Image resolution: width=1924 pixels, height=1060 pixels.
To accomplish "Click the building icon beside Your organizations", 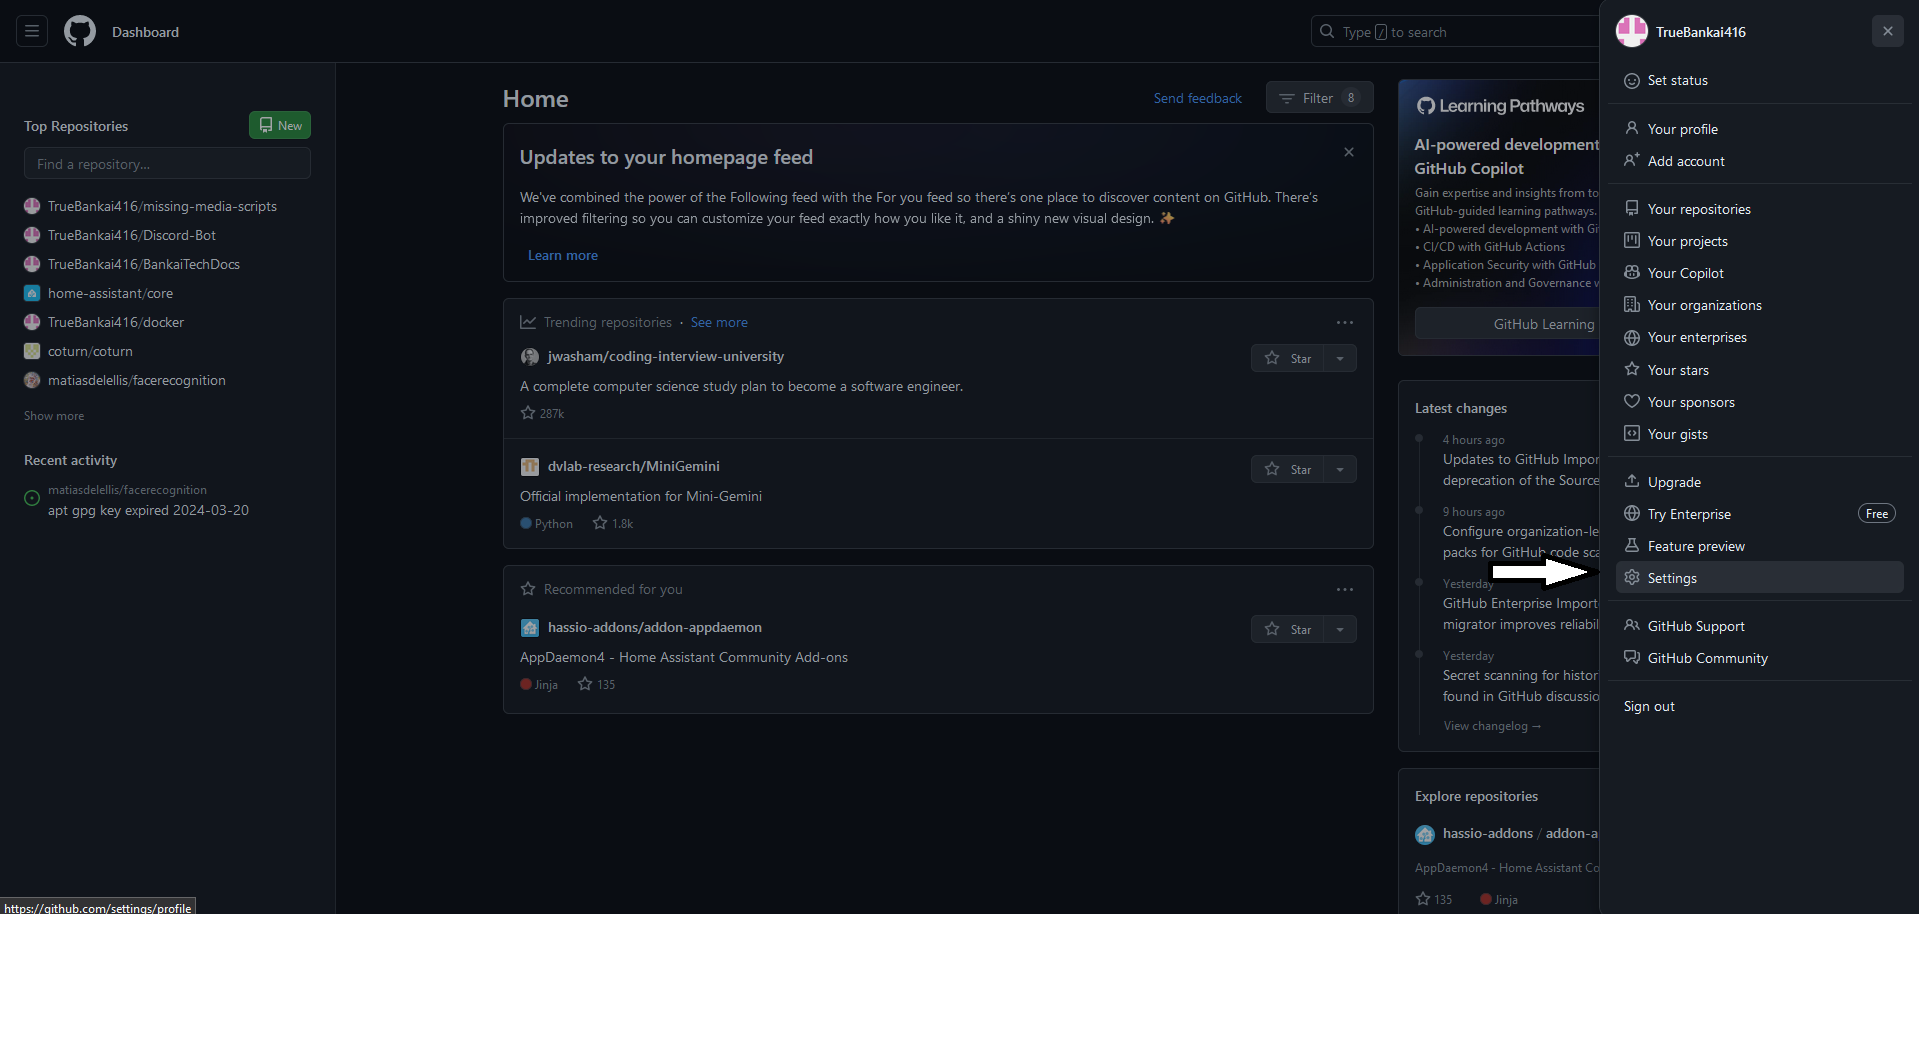I will click(x=1632, y=304).
